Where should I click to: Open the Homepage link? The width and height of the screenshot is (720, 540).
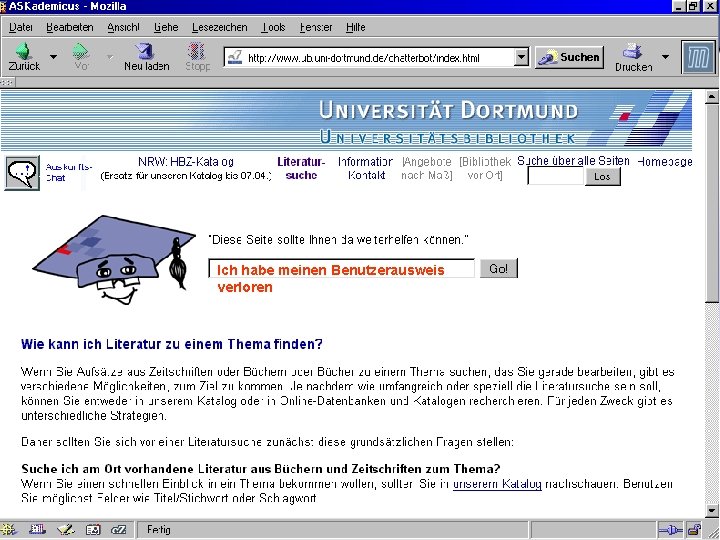pyautogui.click(x=665, y=162)
